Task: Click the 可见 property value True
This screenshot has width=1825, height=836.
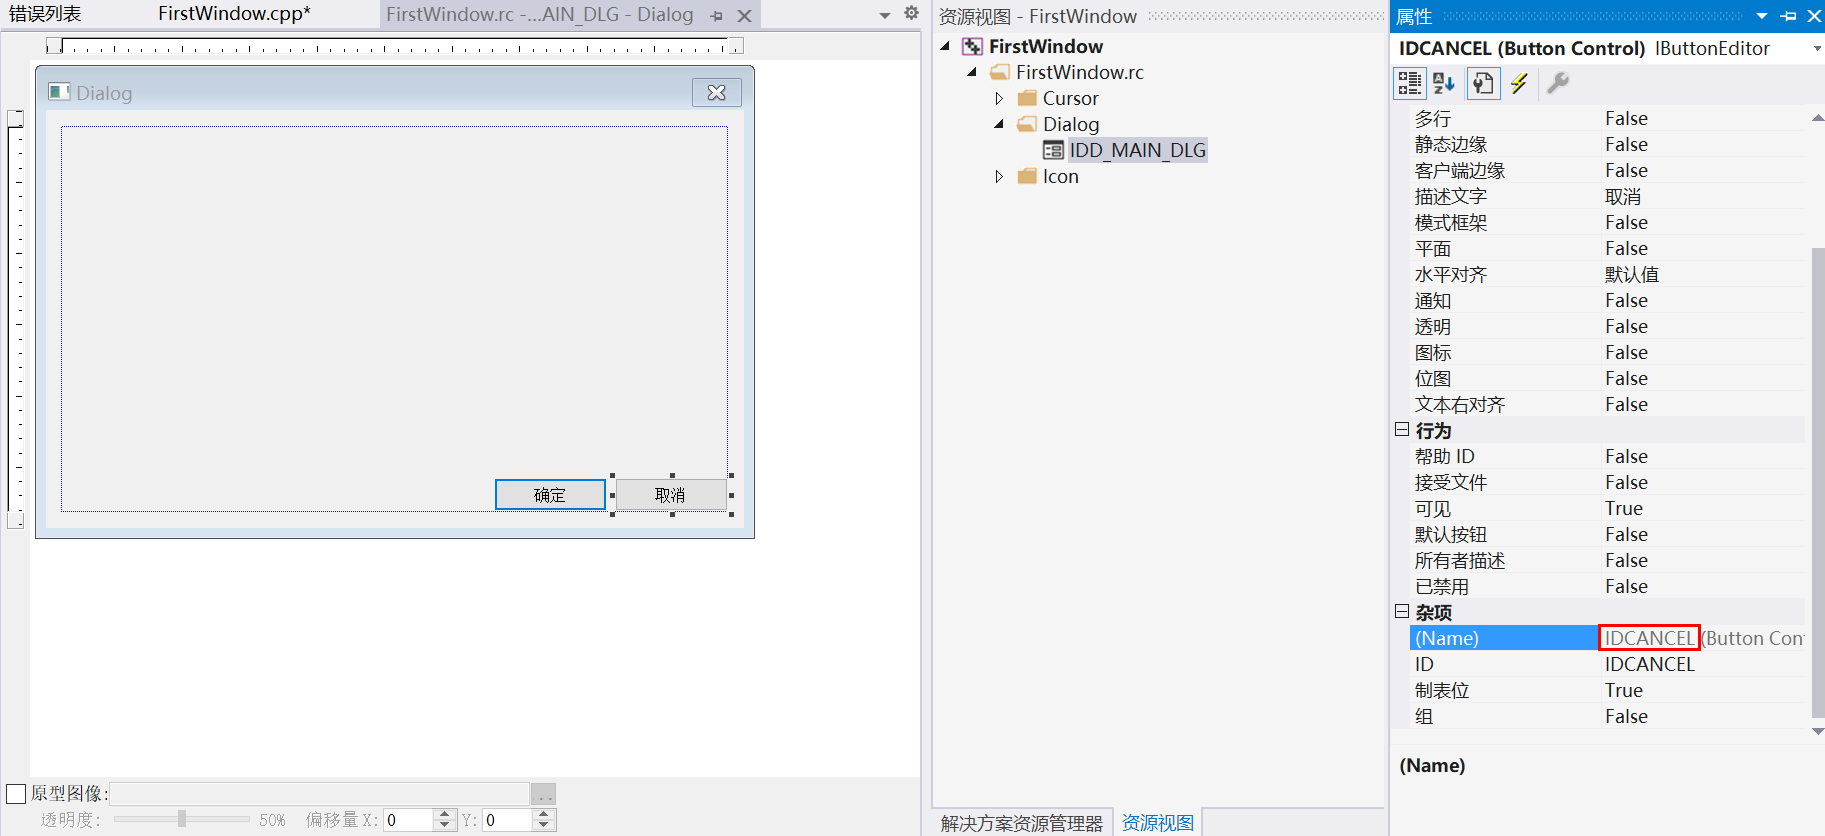Action: [x=1624, y=508]
